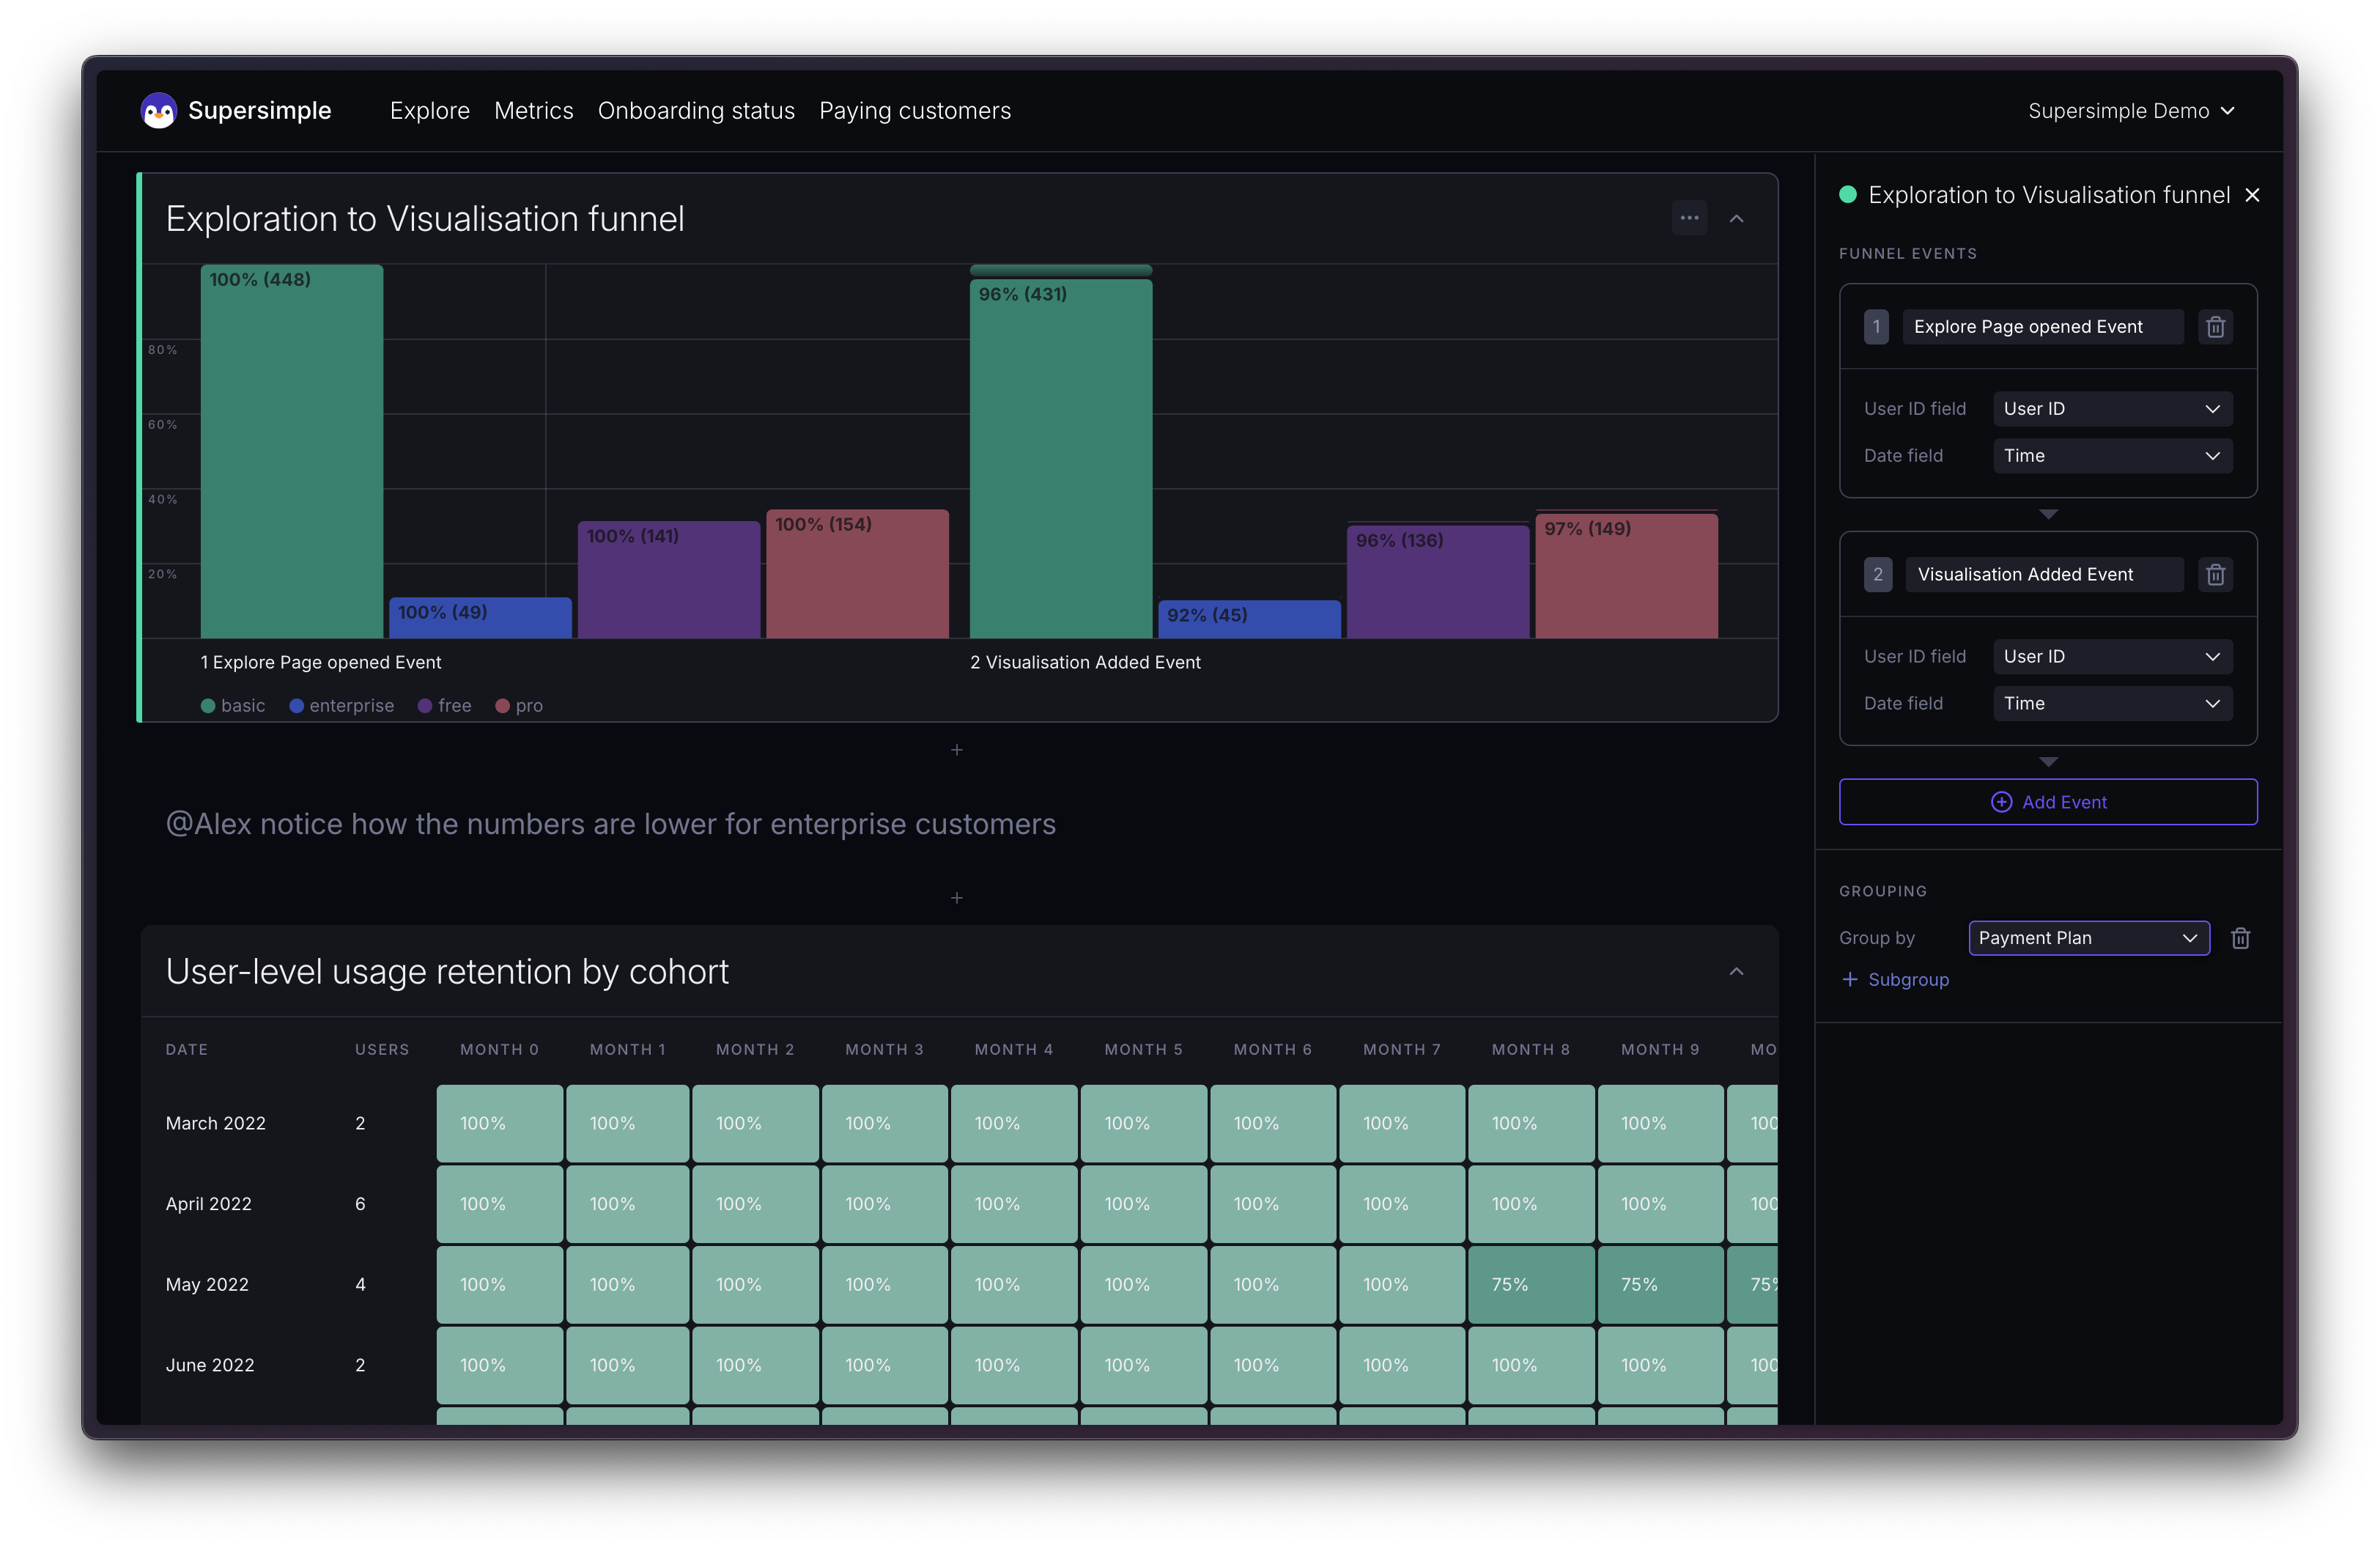Viewport: 2380px width, 1548px height.
Task: Delete the Visualisation Added Event
Action: point(2216,574)
